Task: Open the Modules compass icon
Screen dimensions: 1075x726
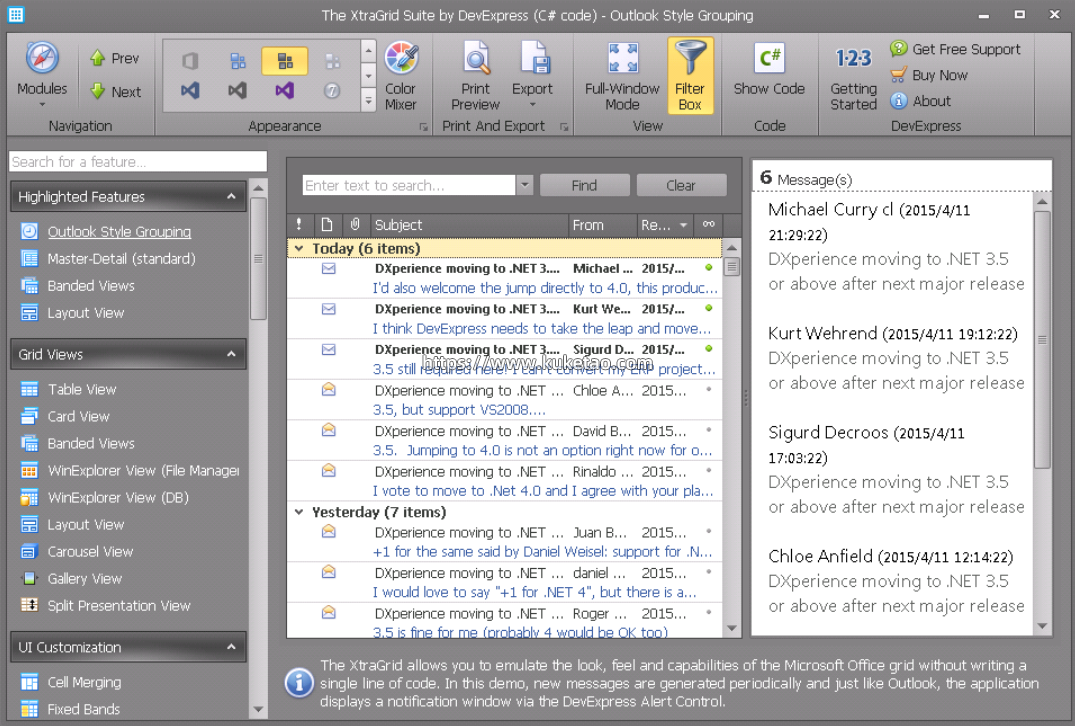Action: pos(42,59)
